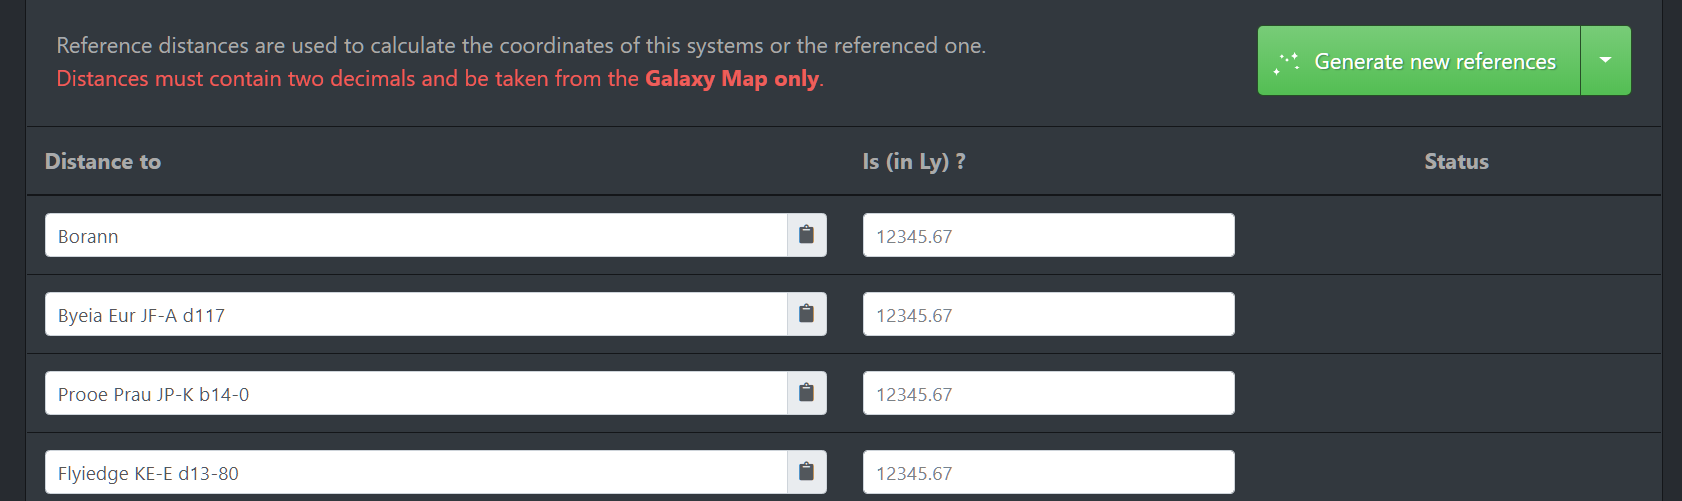
Task: Click clipboard icon beside Byeia Eur JF-A d117
Action: [x=806, y=314]
